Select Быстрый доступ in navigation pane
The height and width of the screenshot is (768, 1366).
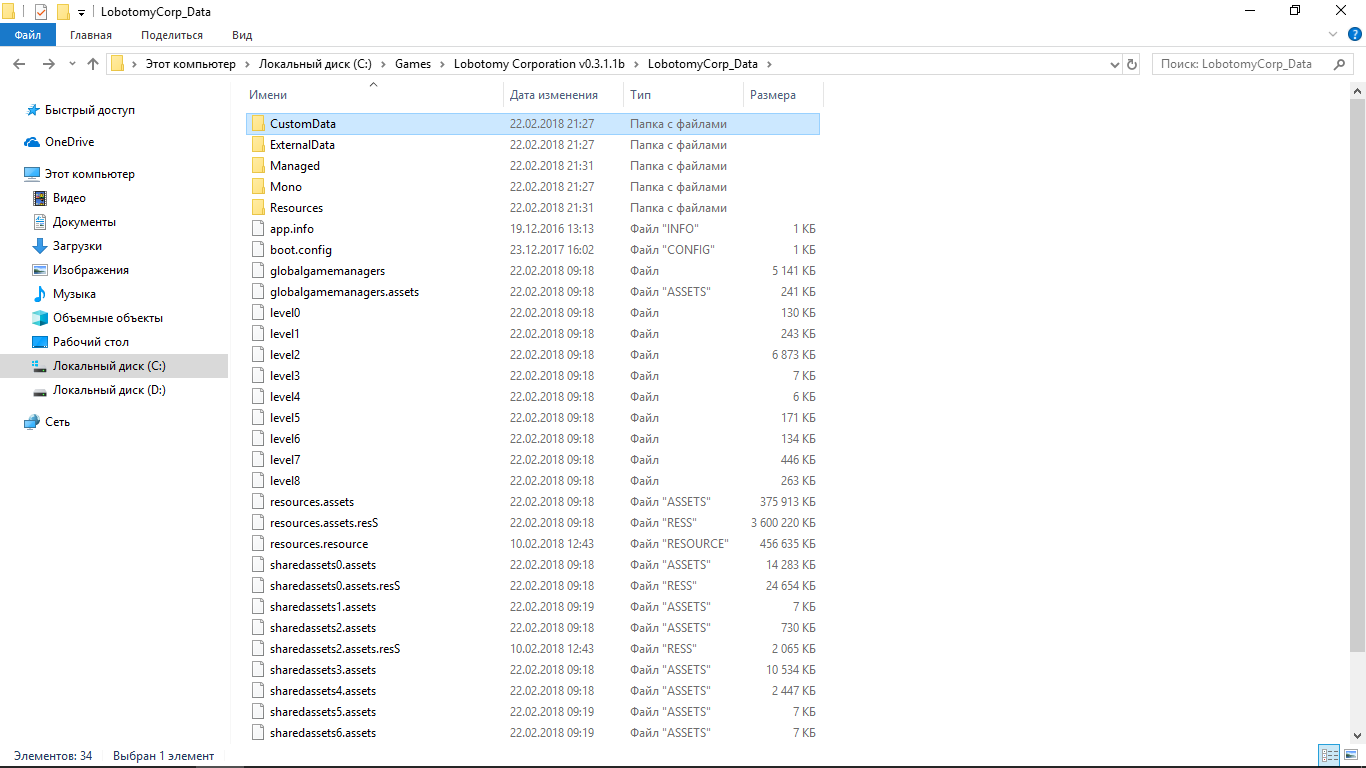click(89, 110)
